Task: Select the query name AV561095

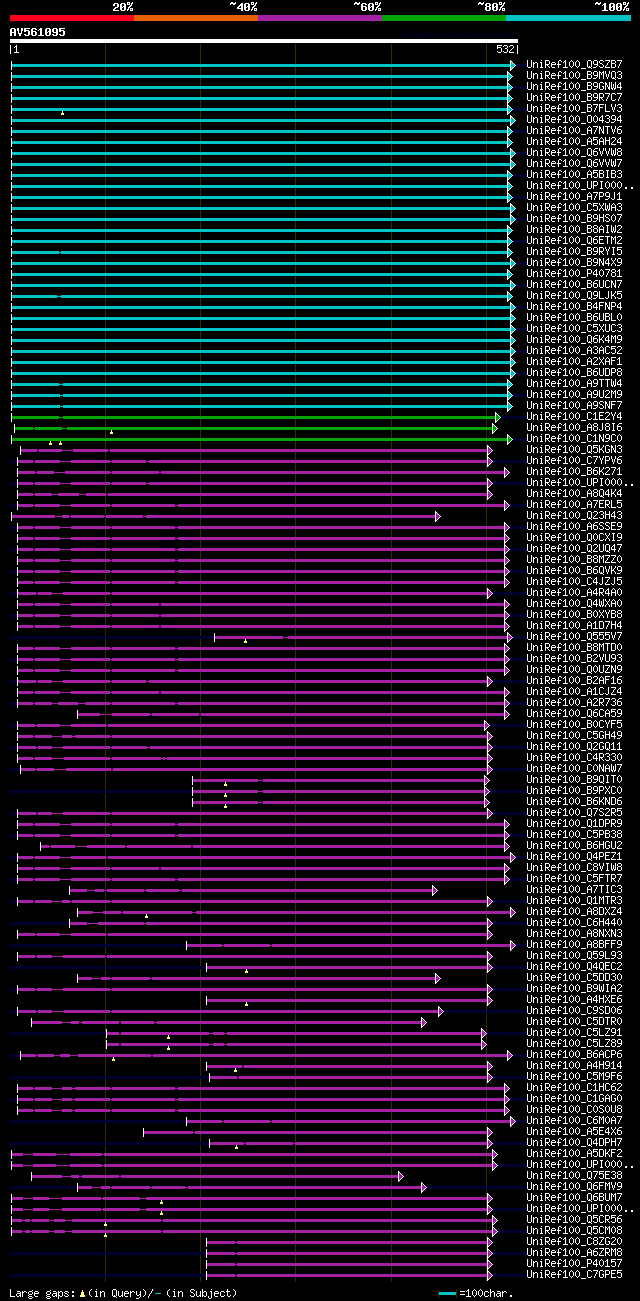Action: click(x=38, y=32)
